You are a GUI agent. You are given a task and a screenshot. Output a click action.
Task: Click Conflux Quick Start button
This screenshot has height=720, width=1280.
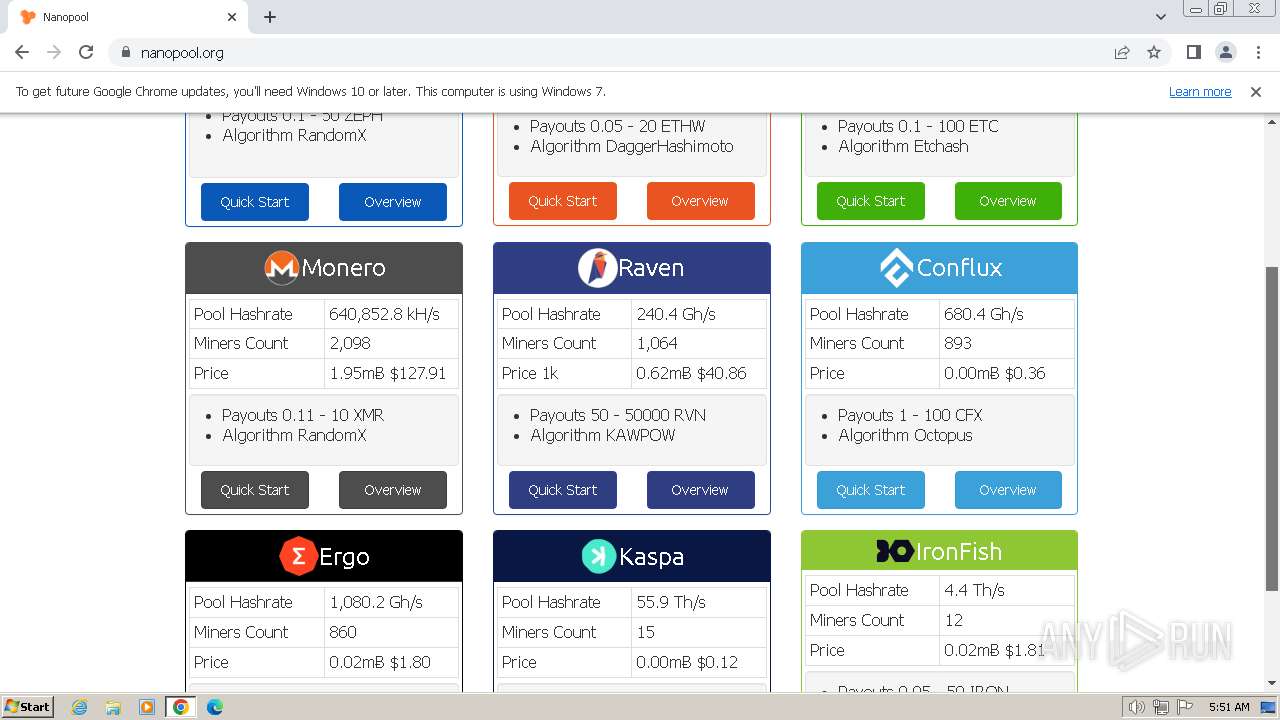(871, 490)
